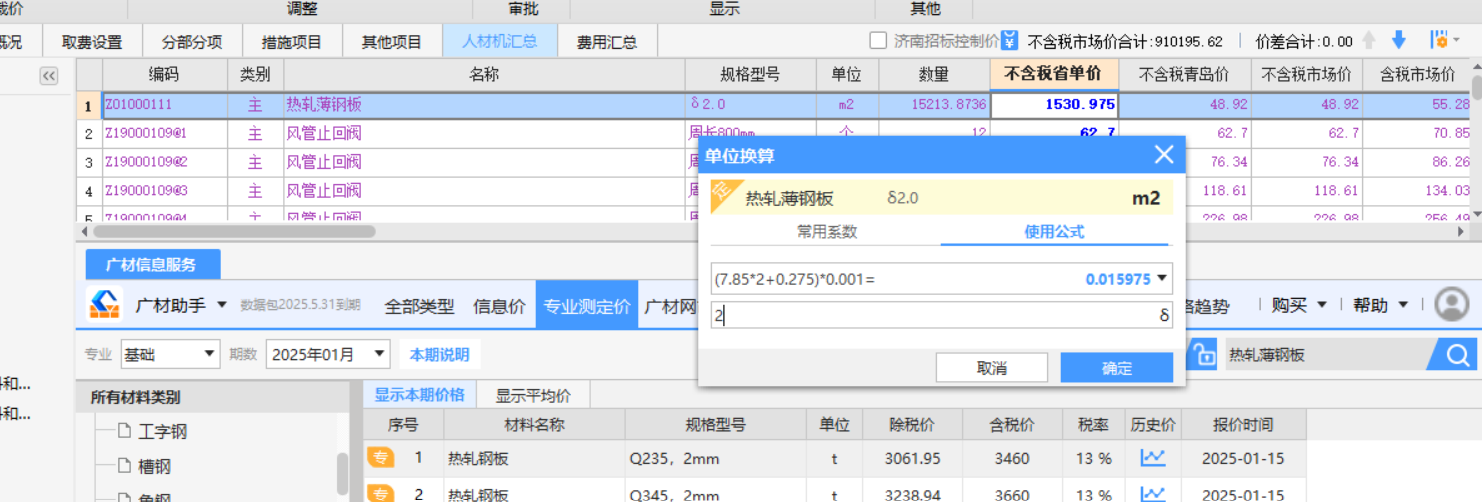The height and width of the screenshot is (502, 1482).
Task: Open the 专业 基础 combo box
Action: point(169,354)
